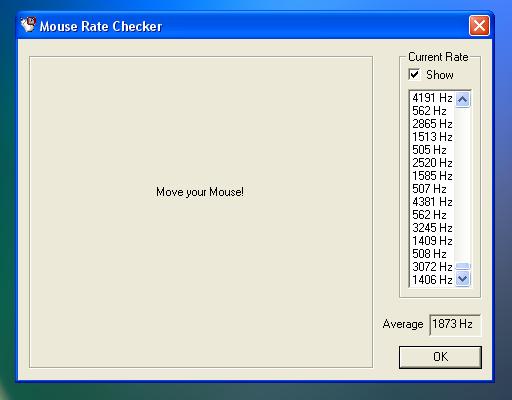The height and width of the screenshot is (400, 512).
Task: Select the 4381 Hz list entry
Action: 432,202
